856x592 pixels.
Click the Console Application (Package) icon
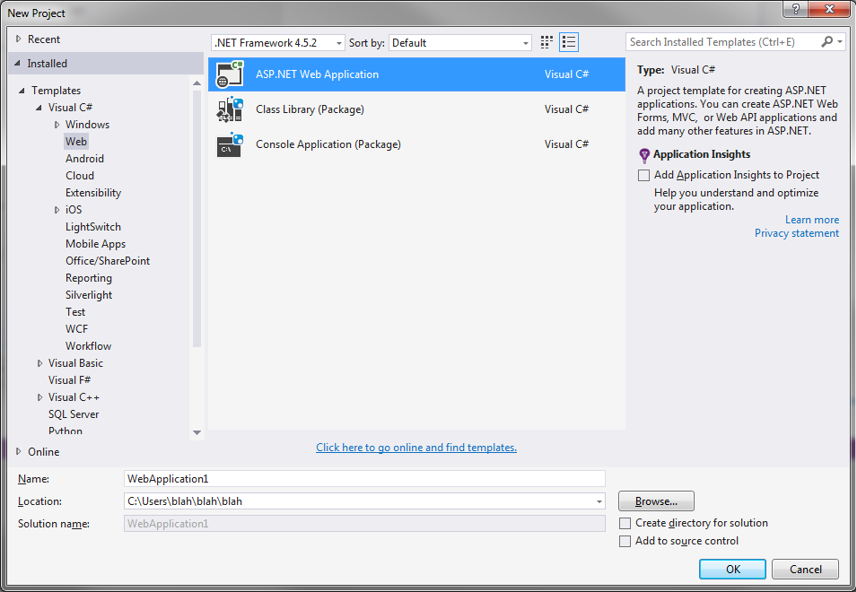tap(230, 144)
